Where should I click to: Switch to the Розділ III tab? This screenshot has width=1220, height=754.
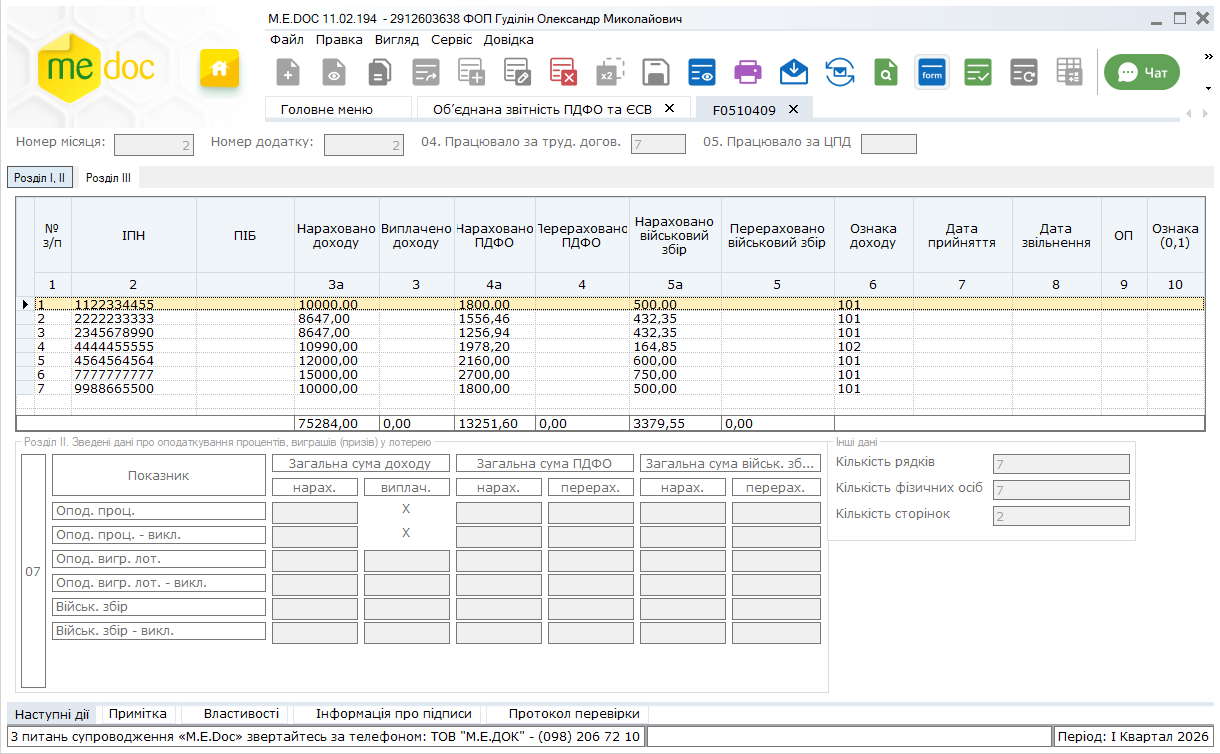pyautogui.click(x=108, y=178)
